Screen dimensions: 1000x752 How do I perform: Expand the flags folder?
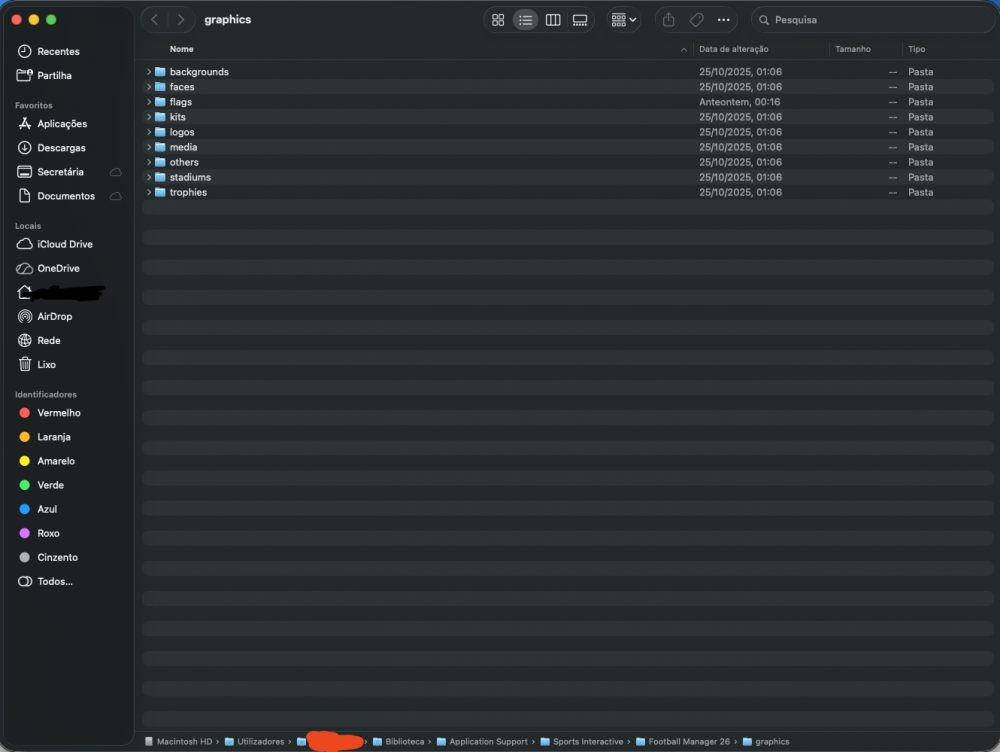pos(149,102)
